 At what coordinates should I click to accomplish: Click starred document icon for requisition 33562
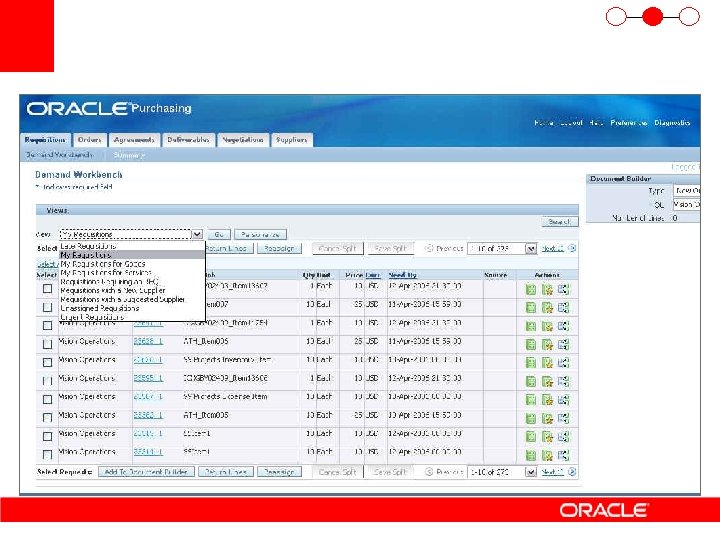pos(547,418)
